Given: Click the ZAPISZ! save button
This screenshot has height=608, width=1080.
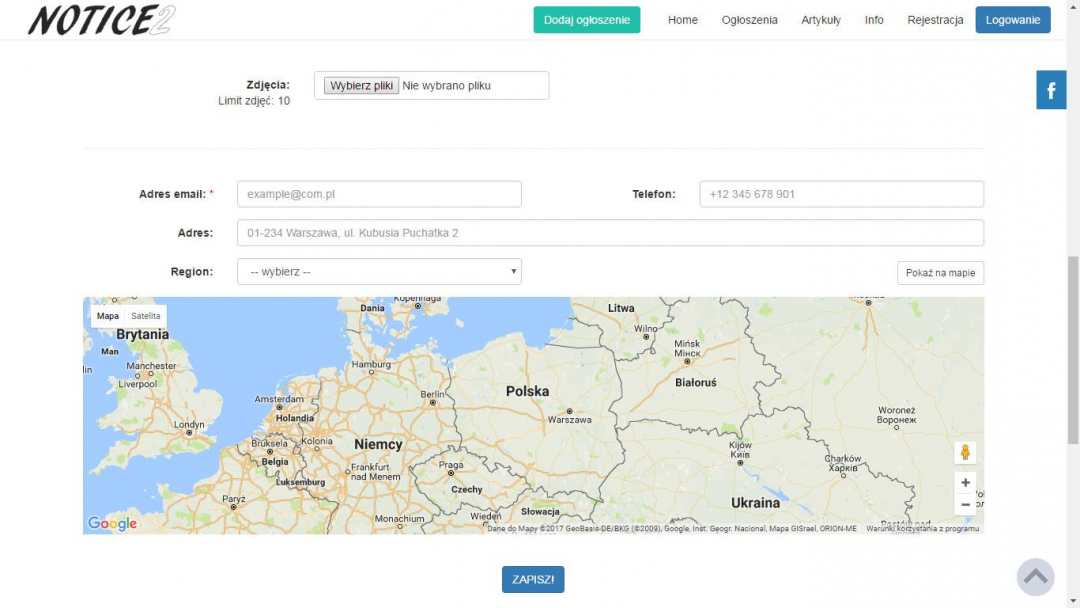Looking at the screenshot, I should [533, 580].
